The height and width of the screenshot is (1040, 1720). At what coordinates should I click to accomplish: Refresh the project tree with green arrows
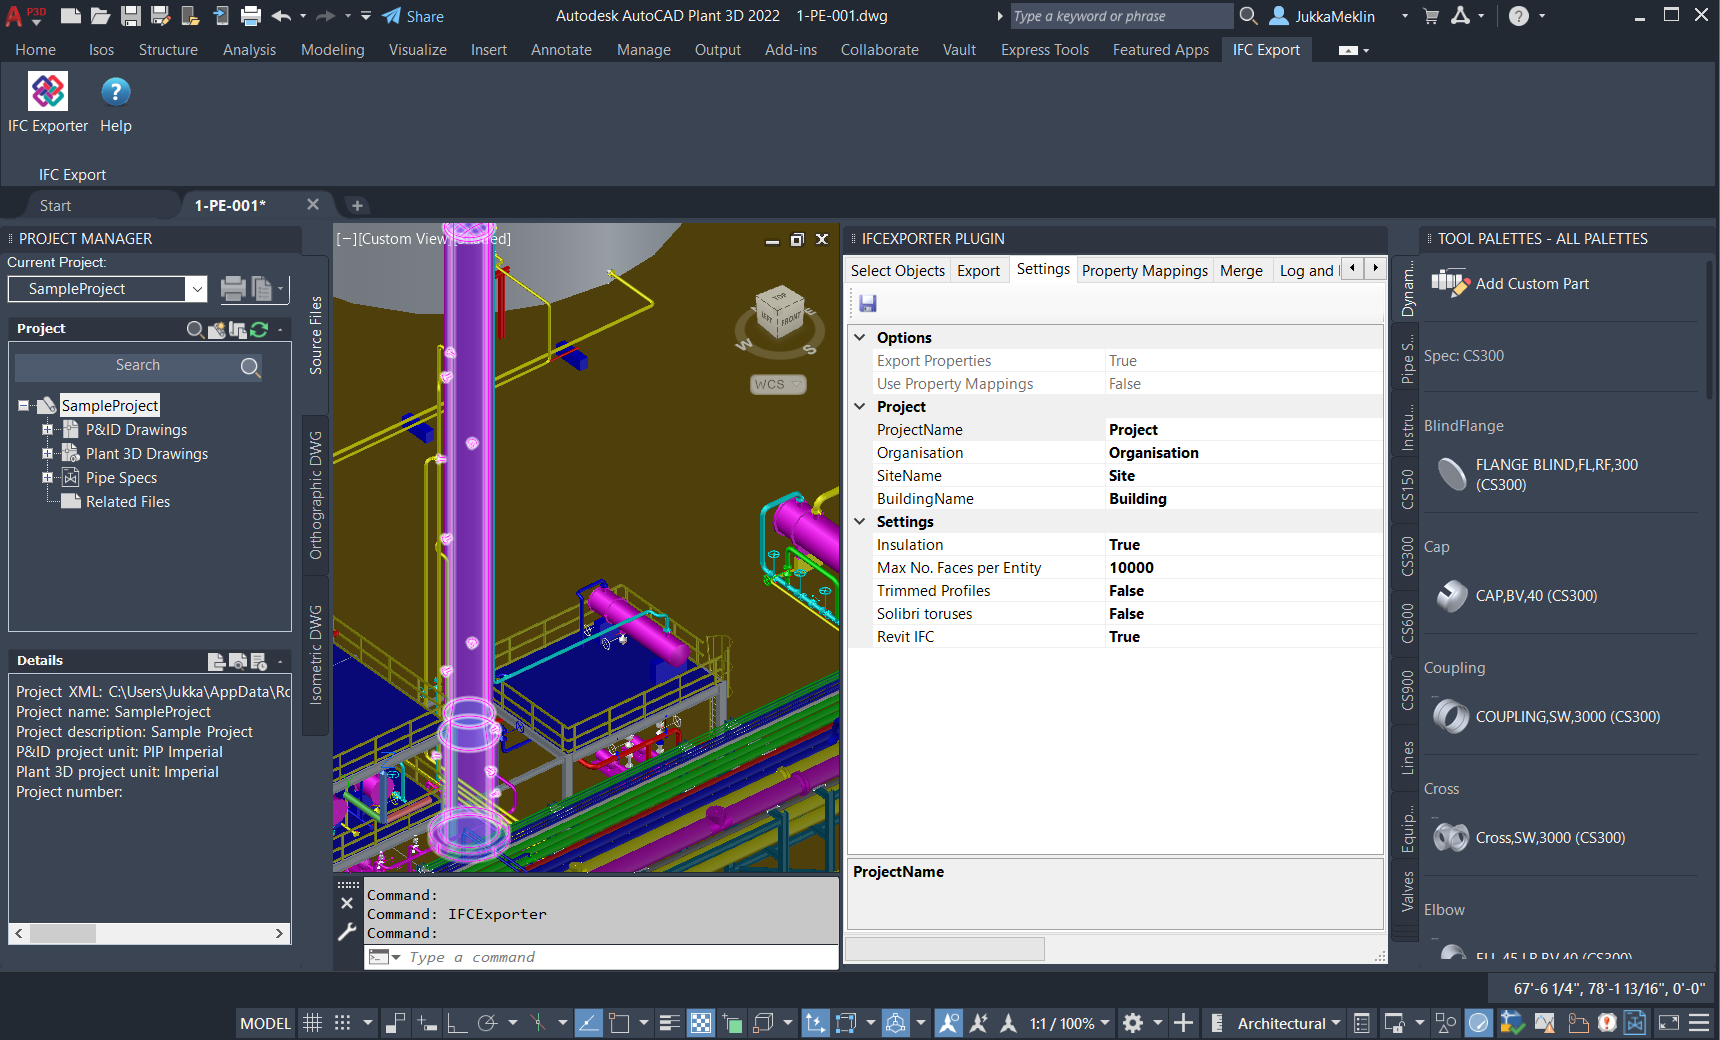pos(259,329)
